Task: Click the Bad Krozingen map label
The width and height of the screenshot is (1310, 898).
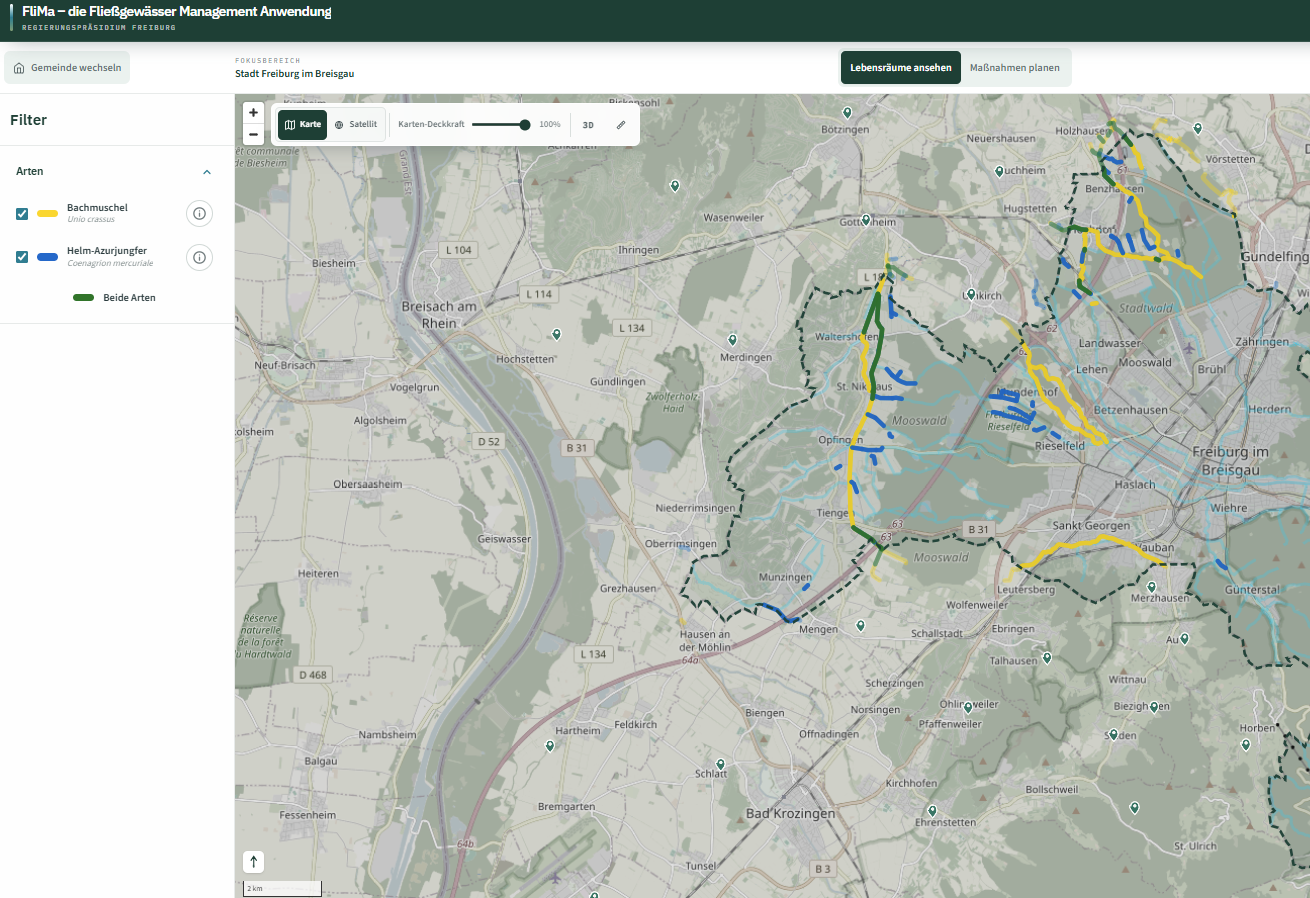Action: 790,814
